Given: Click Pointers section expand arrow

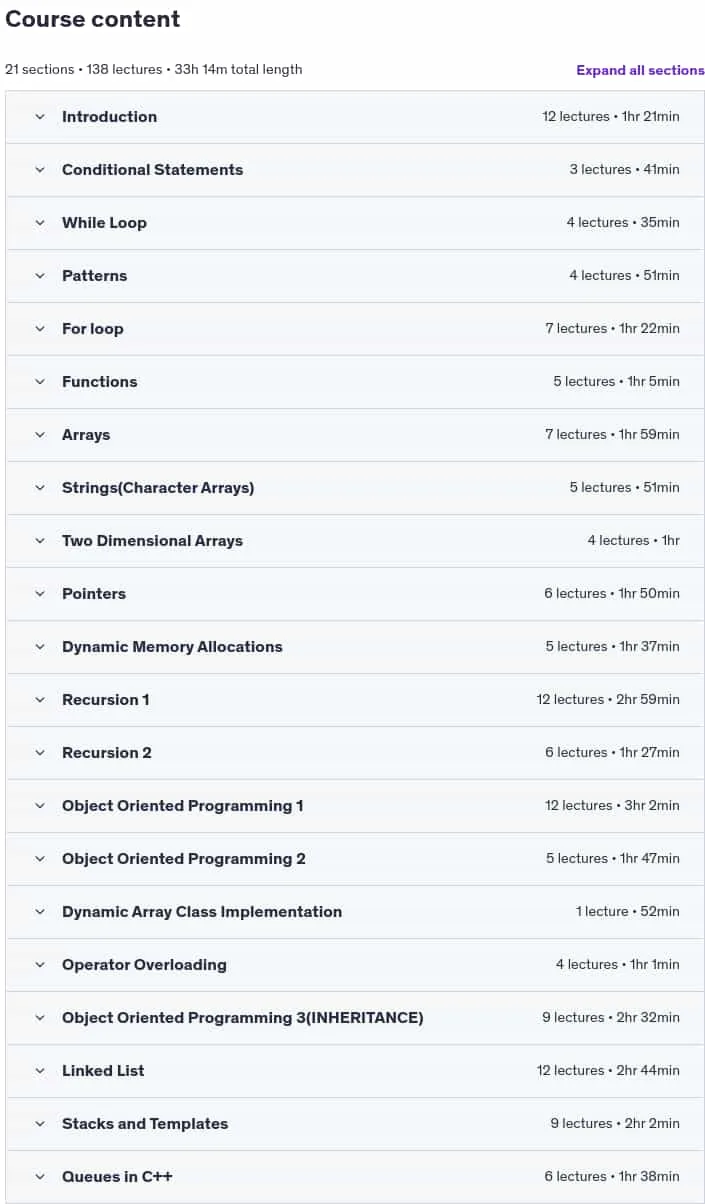Looking at the screenshot, I should [40, 594].
